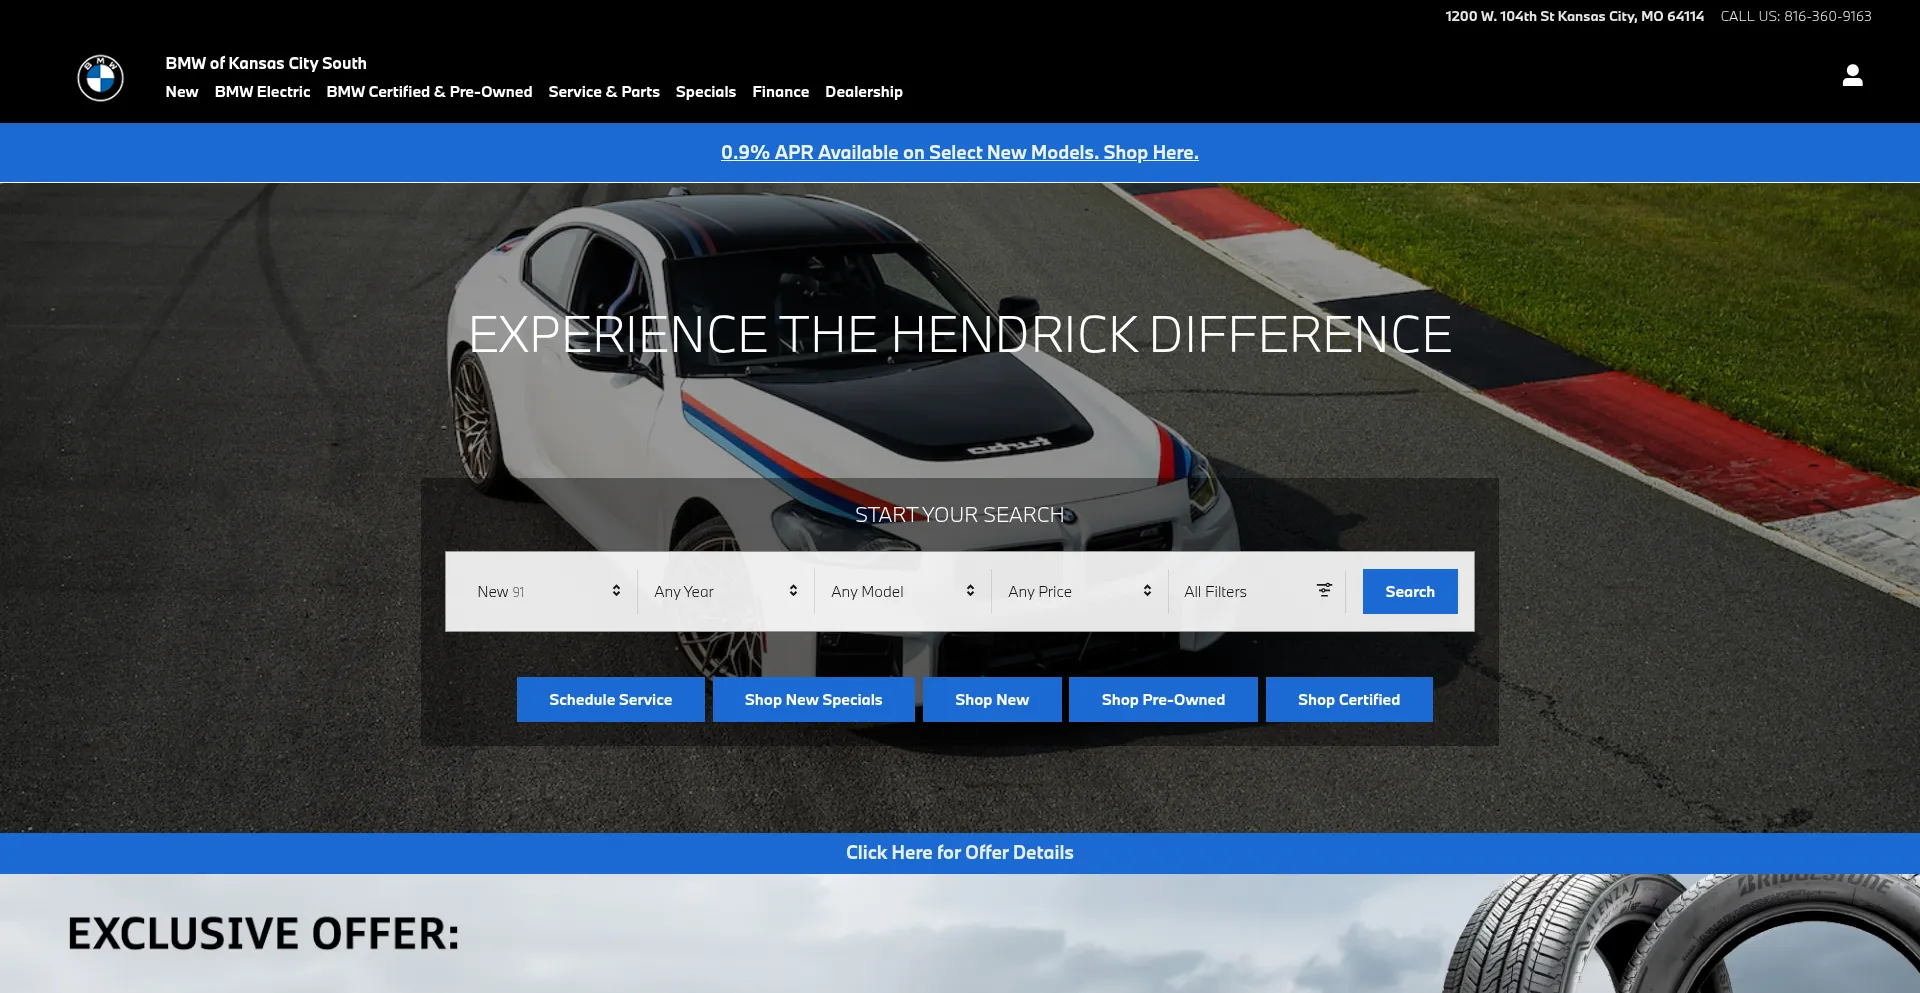Click the Shop New Specials button
Viewport: 1920px width, 993px height.
click(814, 699)
